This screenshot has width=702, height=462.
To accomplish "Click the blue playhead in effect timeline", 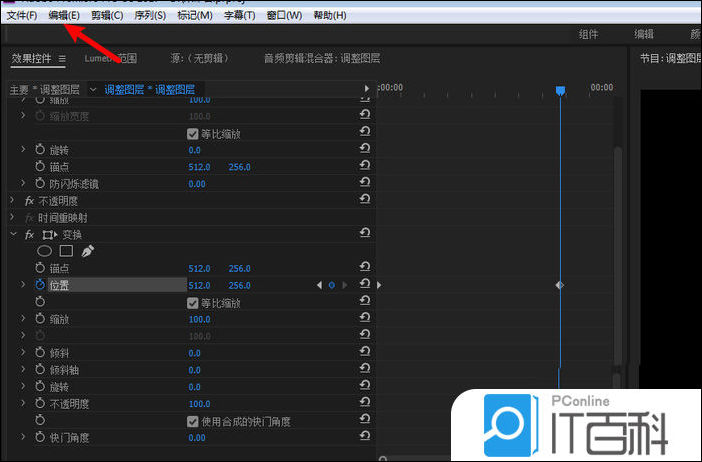I will 560,91.
